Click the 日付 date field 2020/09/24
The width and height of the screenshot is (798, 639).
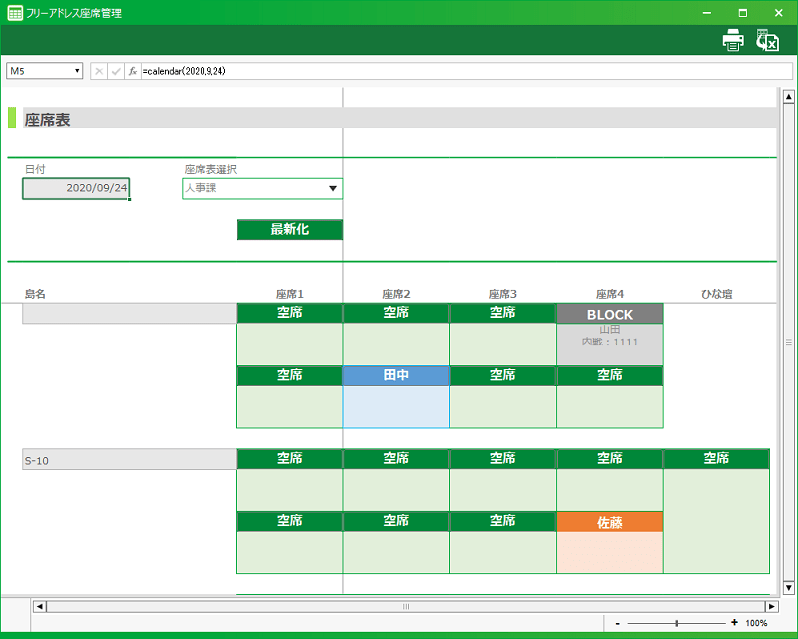pos(76,188)
